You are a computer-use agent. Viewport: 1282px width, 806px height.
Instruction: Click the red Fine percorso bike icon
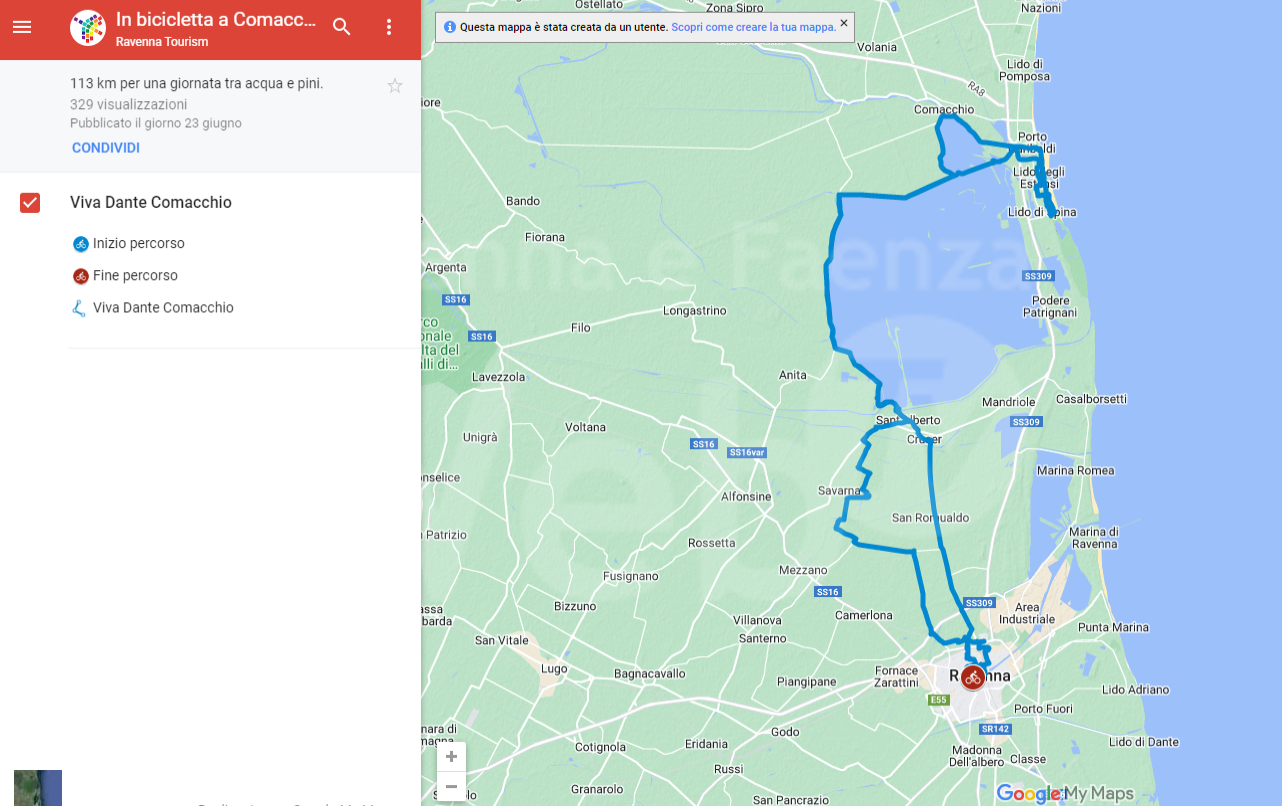[80, 276]
